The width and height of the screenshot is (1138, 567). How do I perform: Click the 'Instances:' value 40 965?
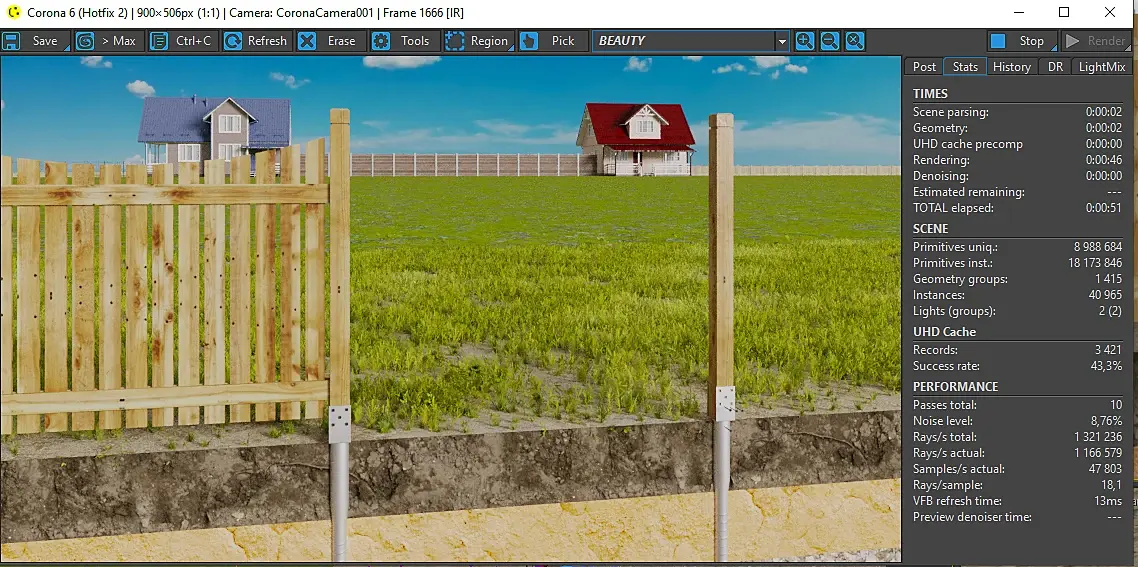point(1105,295)
